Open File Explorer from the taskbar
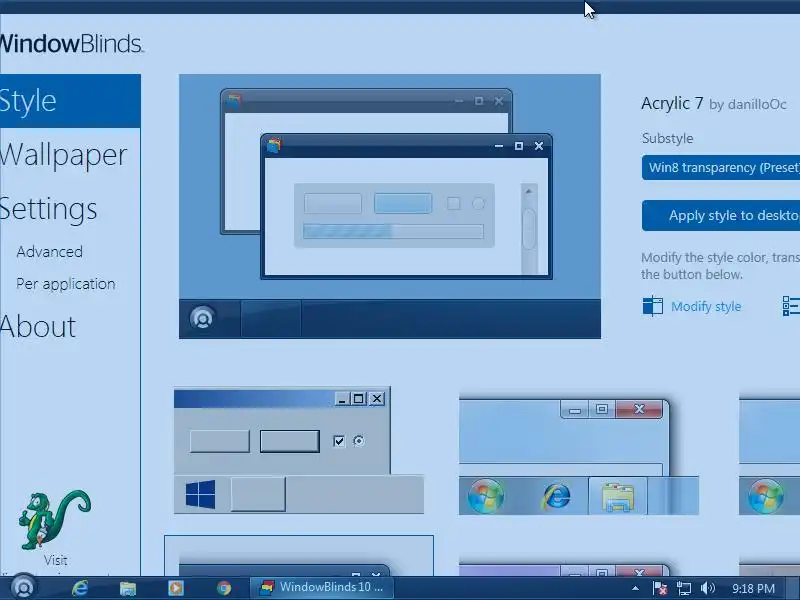Viewport: 800px width, 600px height. pos(128,588)
